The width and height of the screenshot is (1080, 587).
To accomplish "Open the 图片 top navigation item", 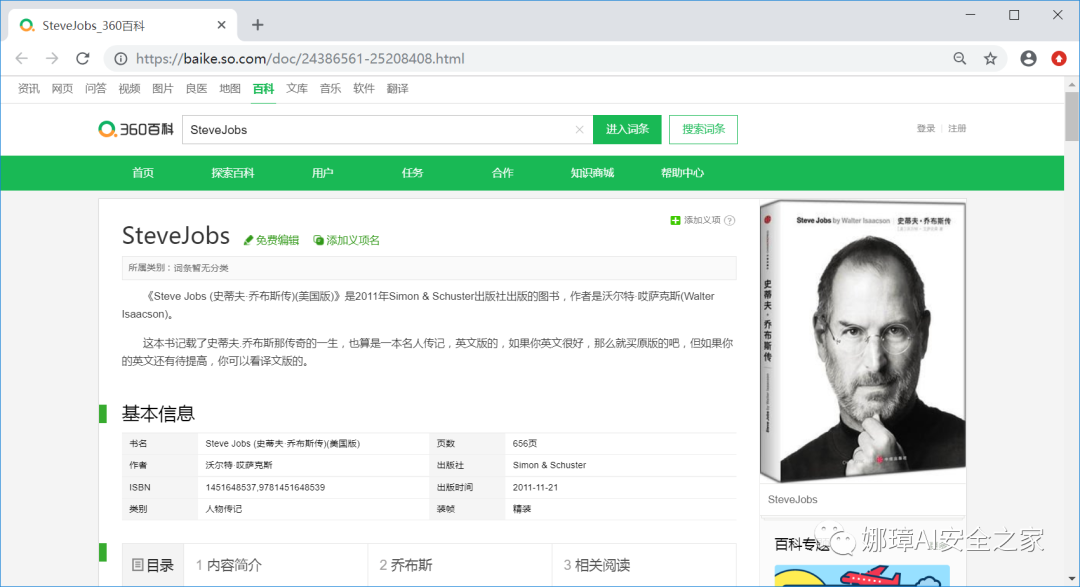I will 163,88.
